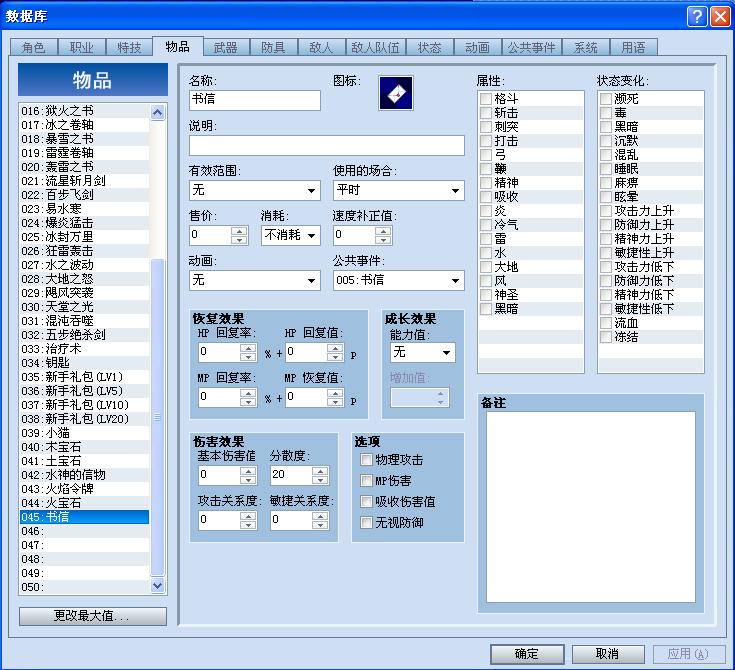Click the 确定 button
Viewport: 735px width, 670px height.
[x=527, y=654]
